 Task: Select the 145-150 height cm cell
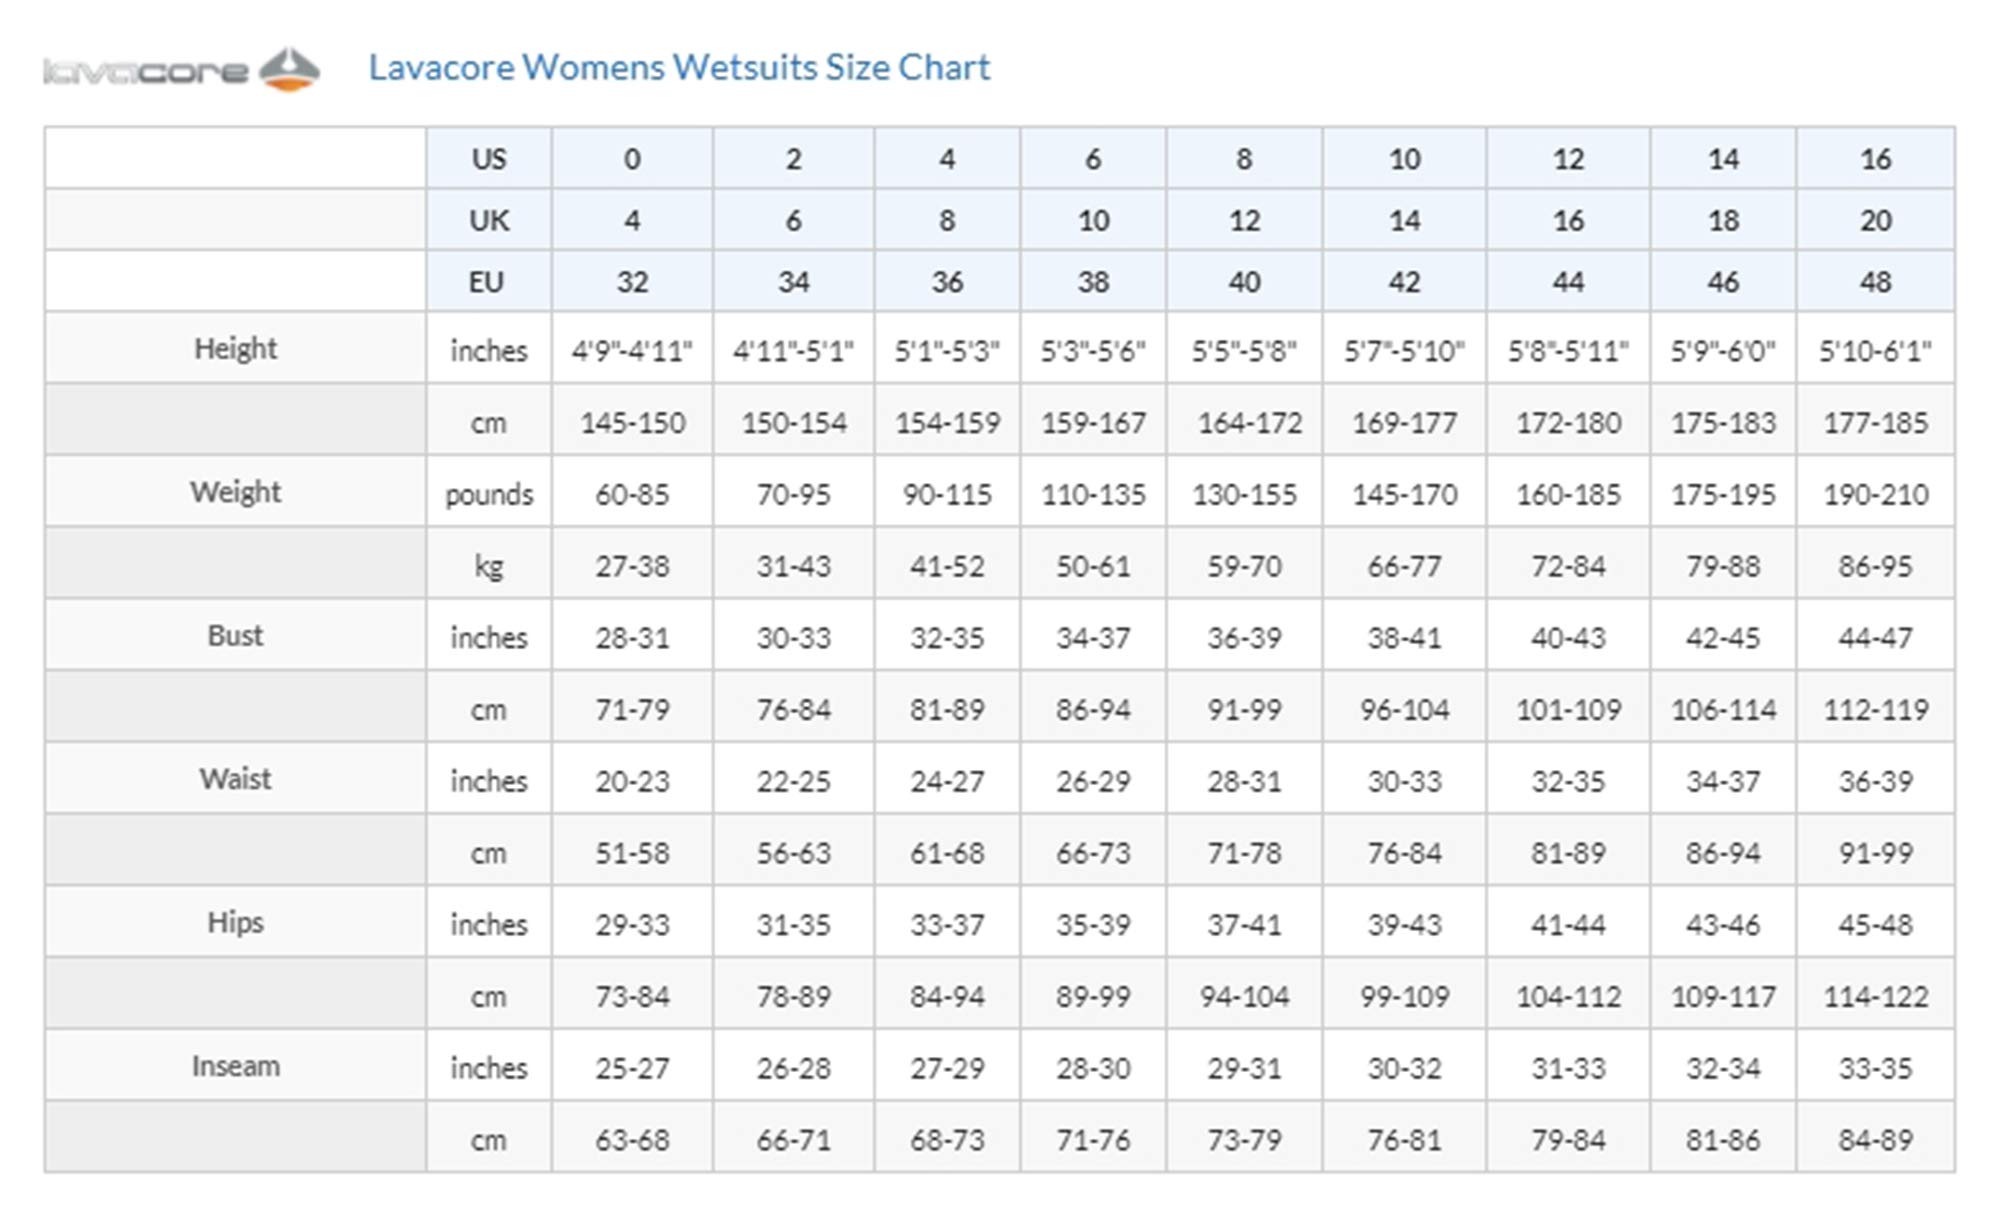632,422
